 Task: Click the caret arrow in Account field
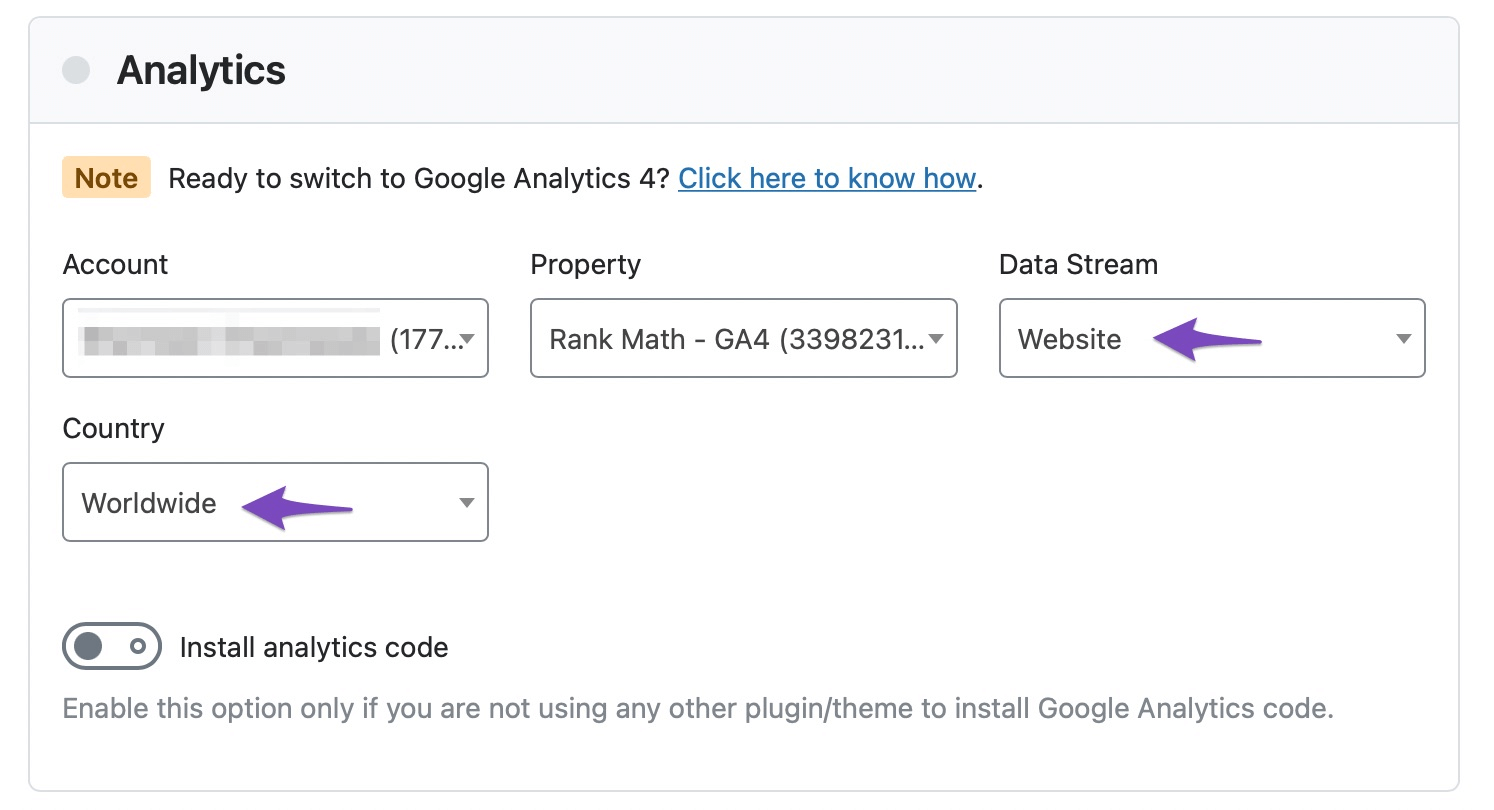467,339
